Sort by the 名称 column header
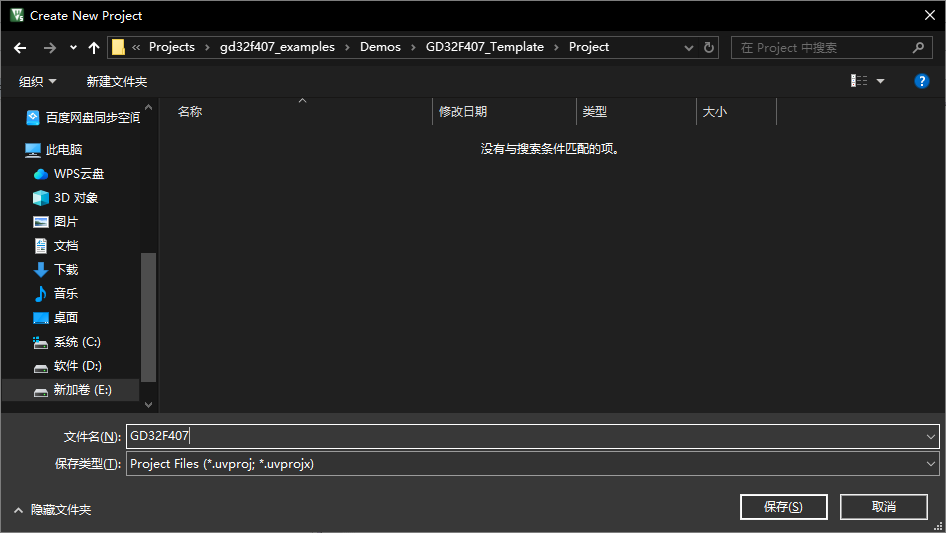Viewport: 946px width, 533px height. click(x=296, y=112)
